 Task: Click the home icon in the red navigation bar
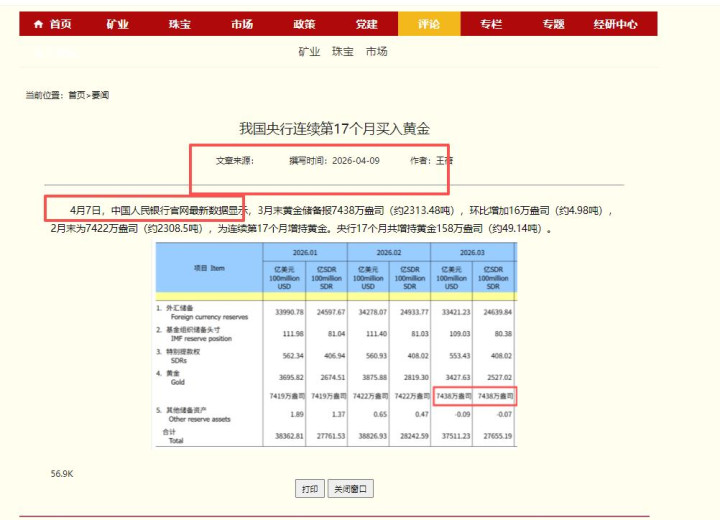39,24
